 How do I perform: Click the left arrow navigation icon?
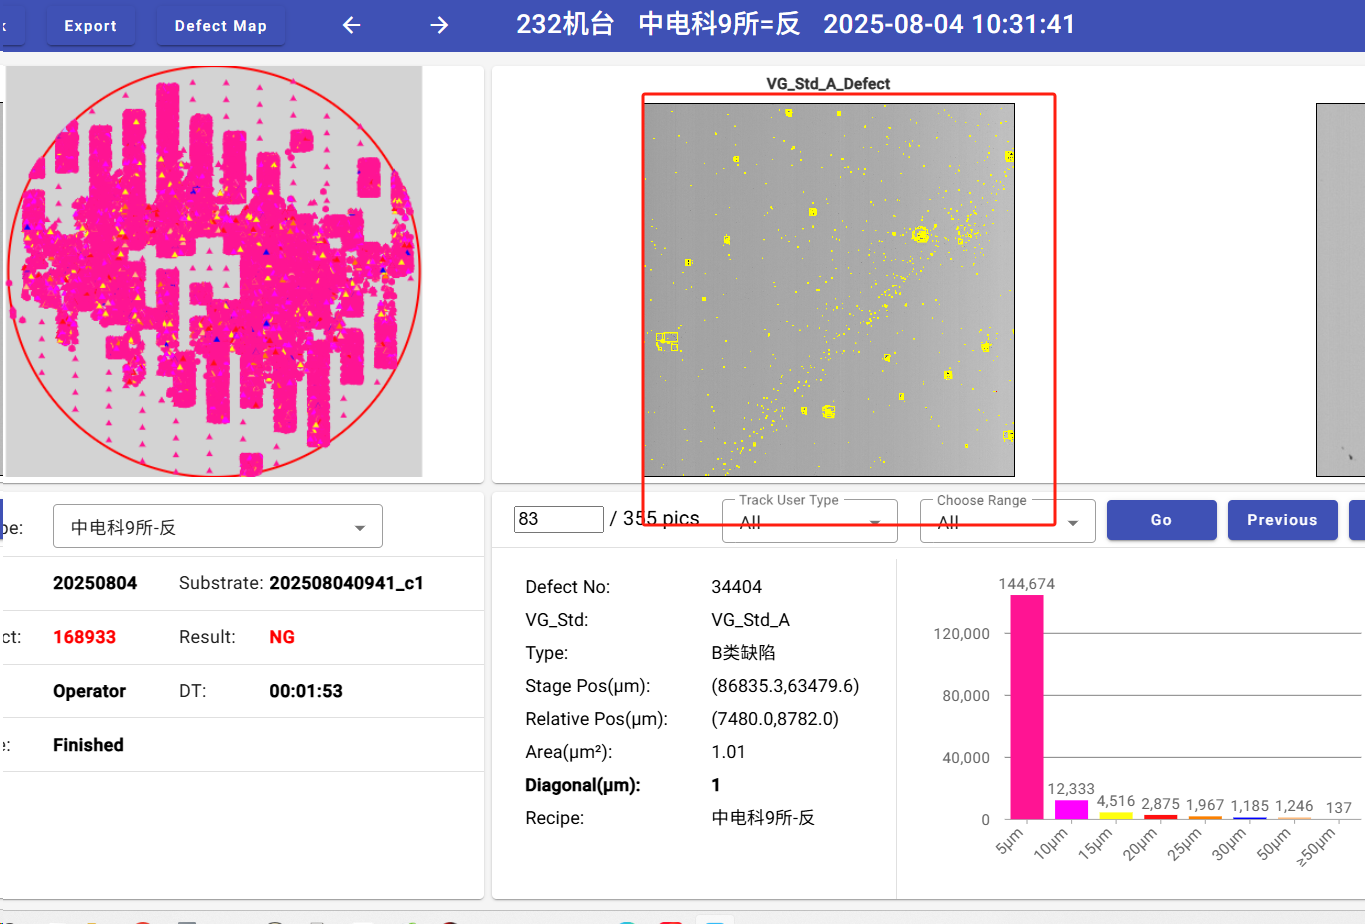352,25
